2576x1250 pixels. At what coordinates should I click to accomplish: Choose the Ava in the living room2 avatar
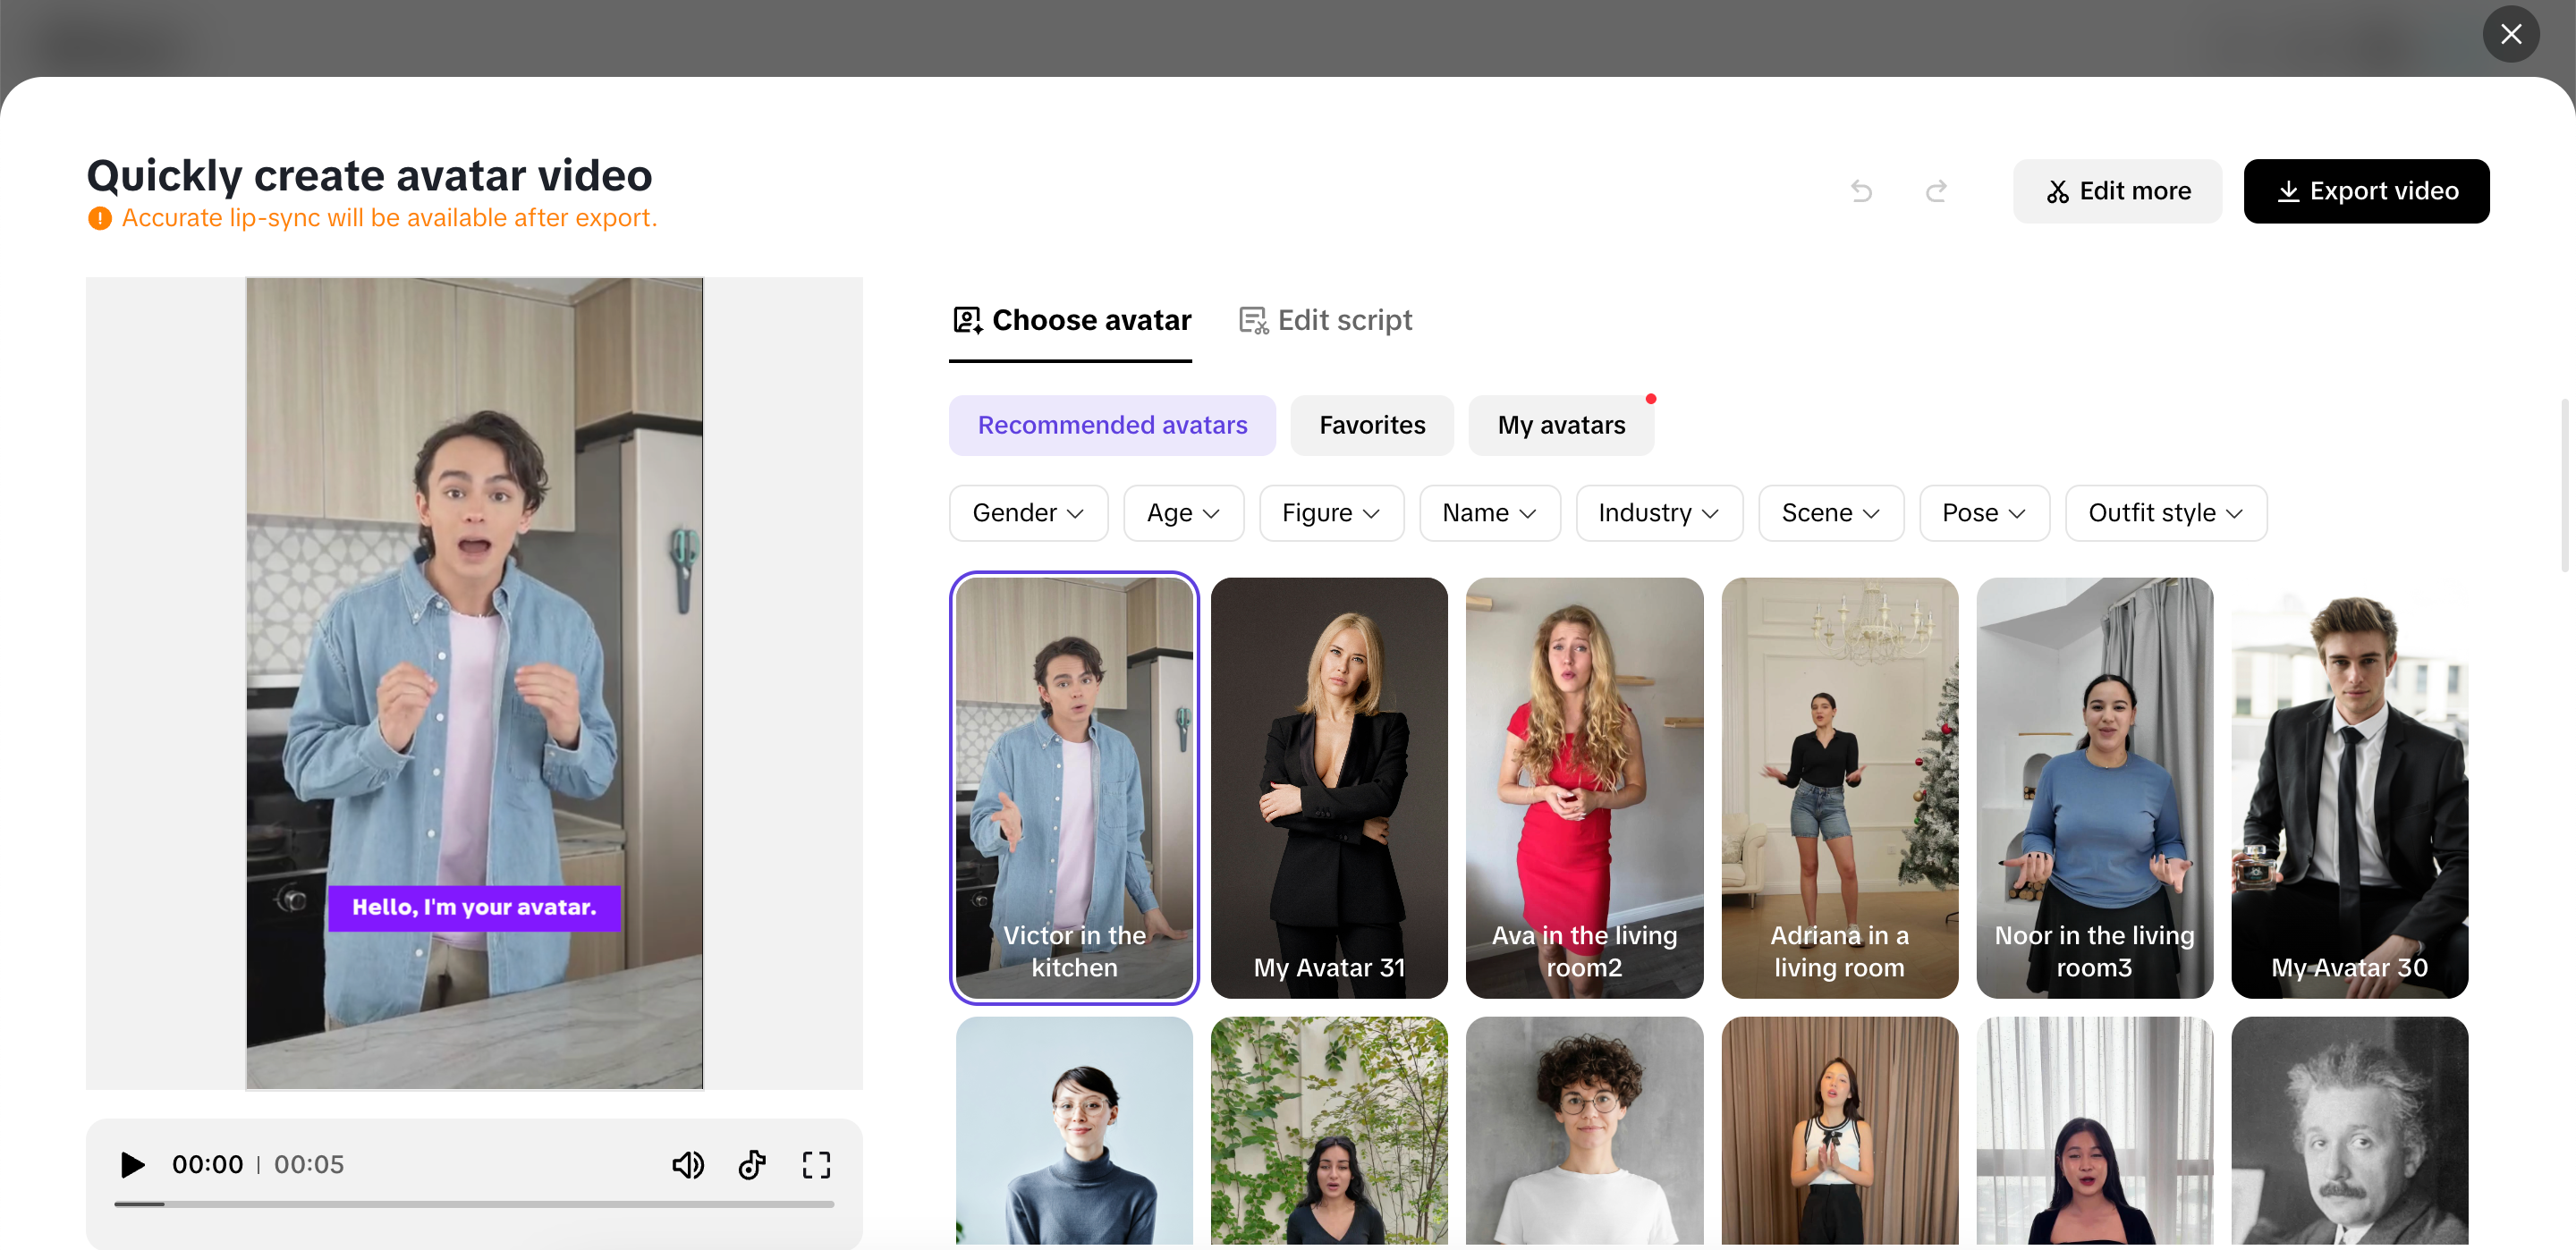click(1584, 787)
